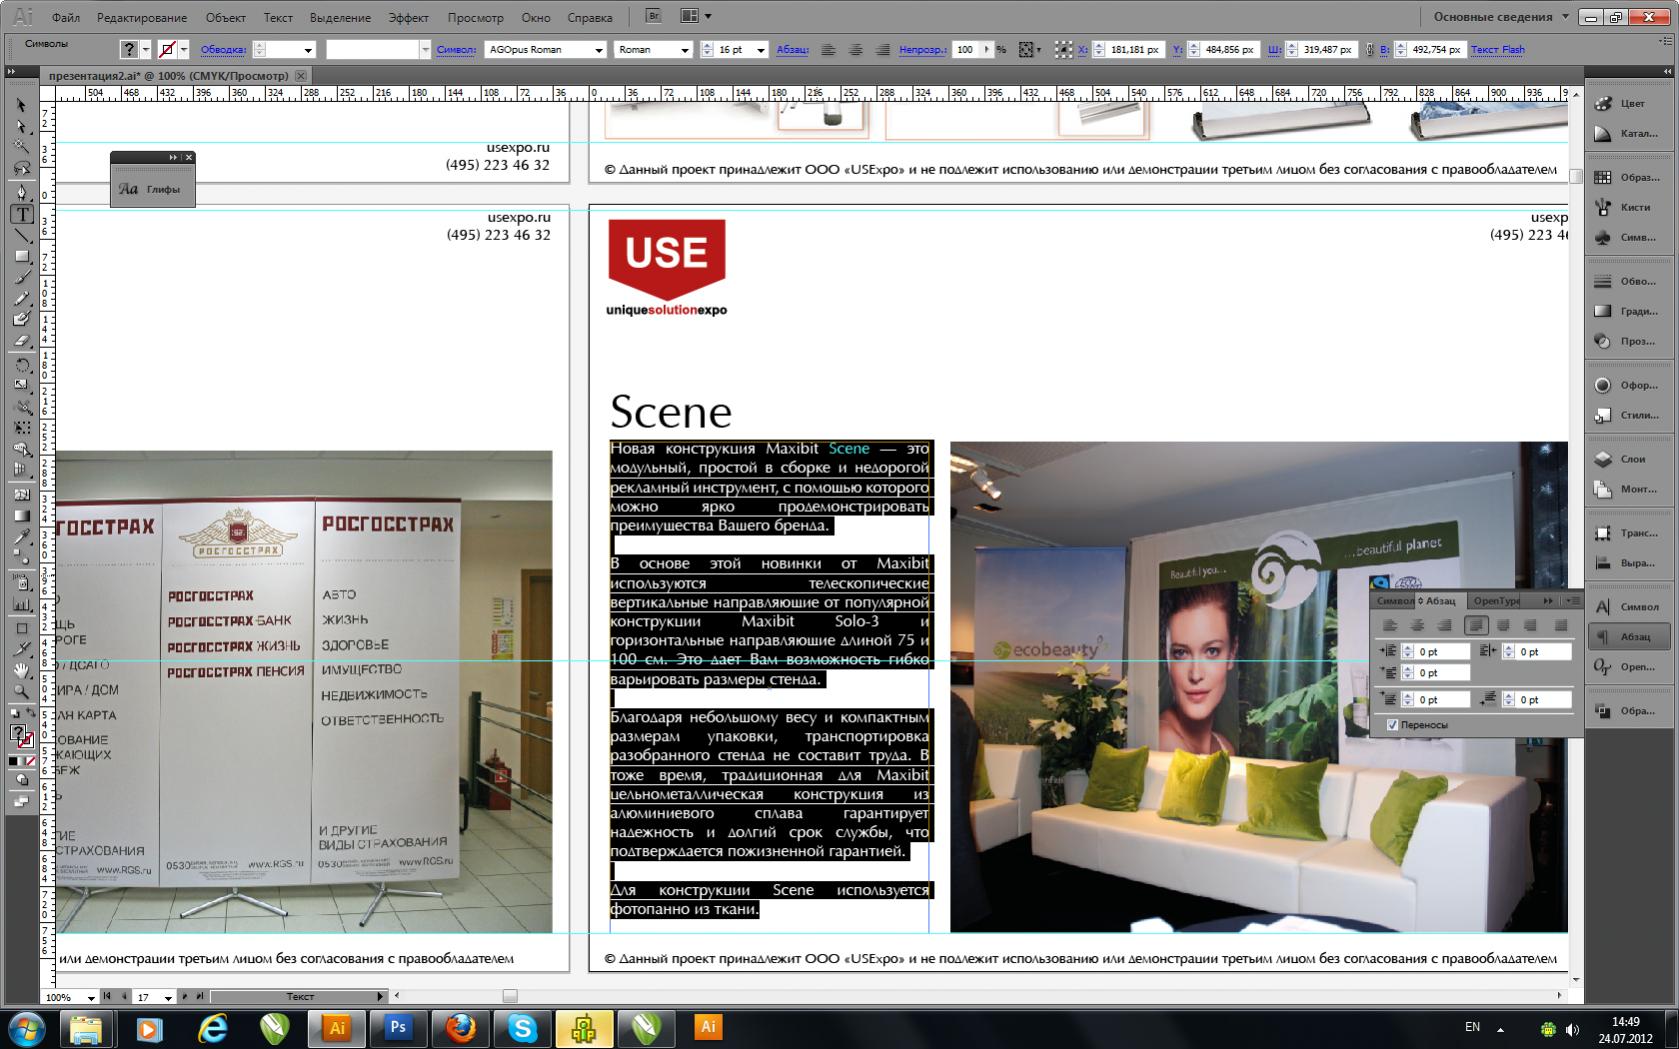Open the Цвет (Color) panel
This screenshot has width=1679, height=1049.
1631,103
